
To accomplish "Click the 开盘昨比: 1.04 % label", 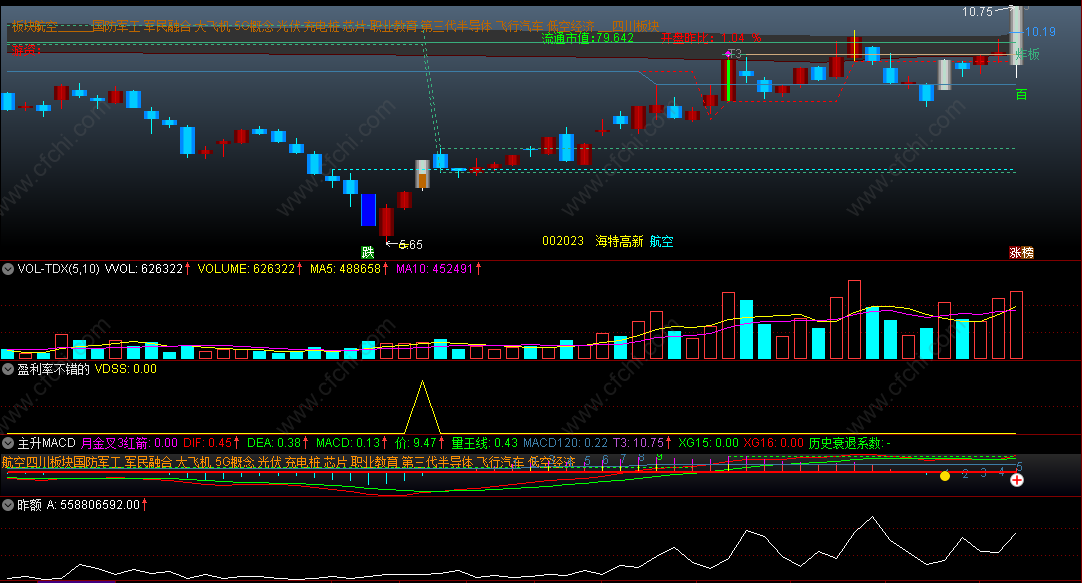I will tap(711, 38).
